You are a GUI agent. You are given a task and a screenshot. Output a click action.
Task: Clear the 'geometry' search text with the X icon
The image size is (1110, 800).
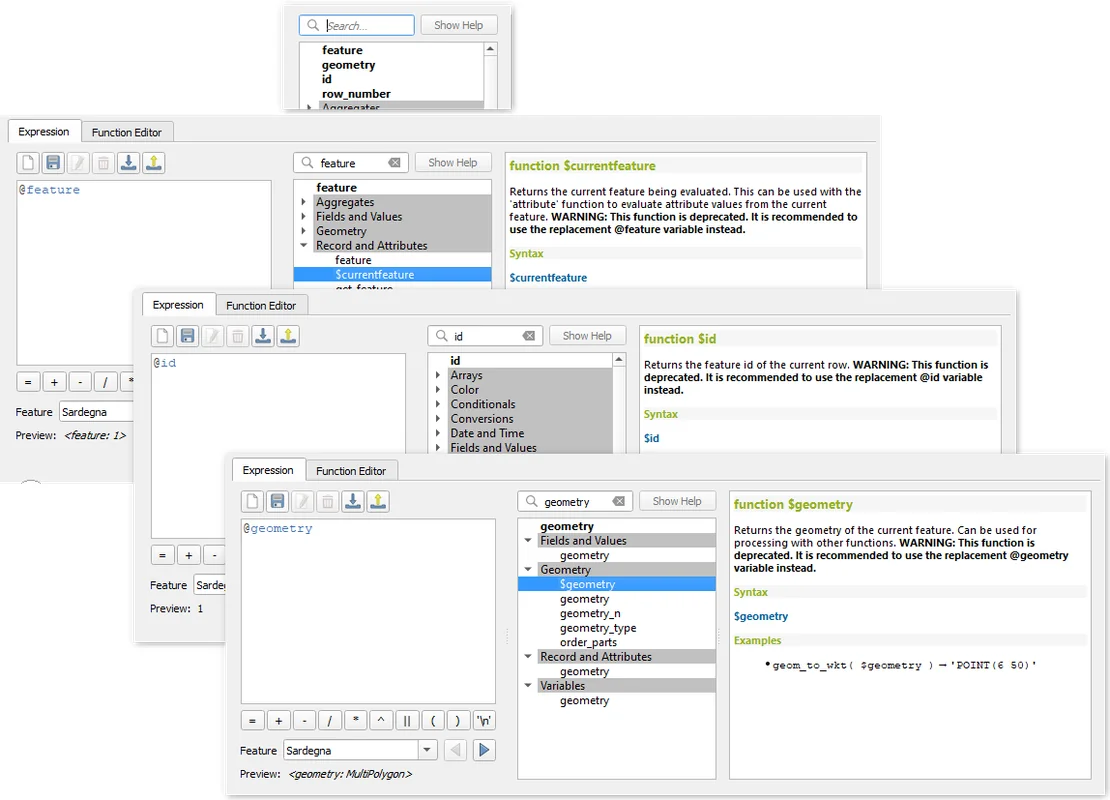coord(619,502)
